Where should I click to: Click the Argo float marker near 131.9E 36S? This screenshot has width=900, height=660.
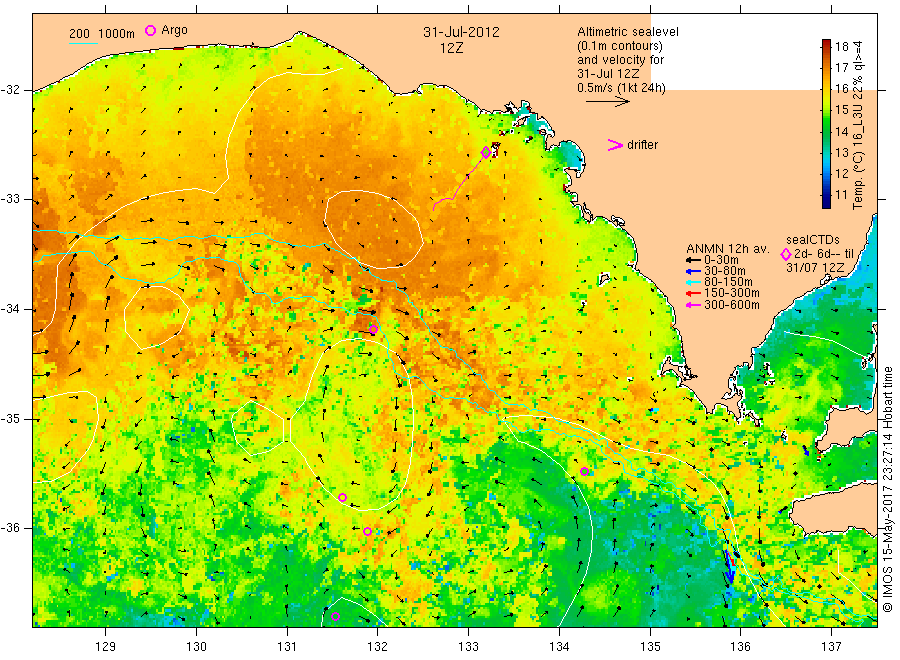[x=367, y=531]
